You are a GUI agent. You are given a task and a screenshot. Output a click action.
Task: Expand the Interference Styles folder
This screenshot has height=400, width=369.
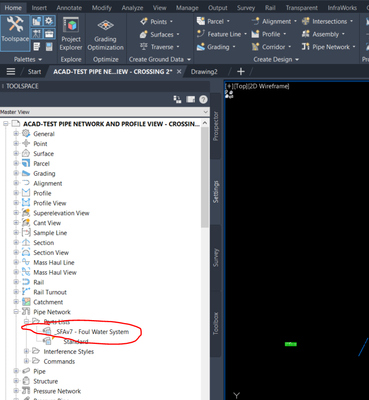tap(26, 351)
